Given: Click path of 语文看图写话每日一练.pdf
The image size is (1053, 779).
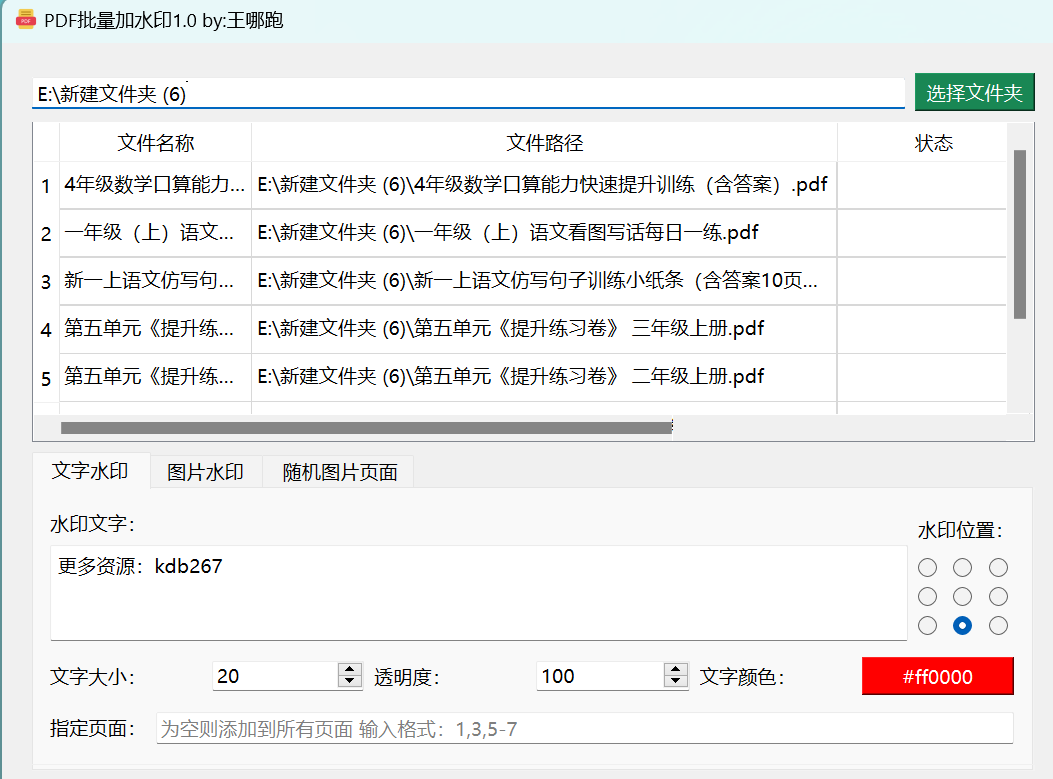Looking at the screenshot, I should pyautogui.click(x=545, y=233).
